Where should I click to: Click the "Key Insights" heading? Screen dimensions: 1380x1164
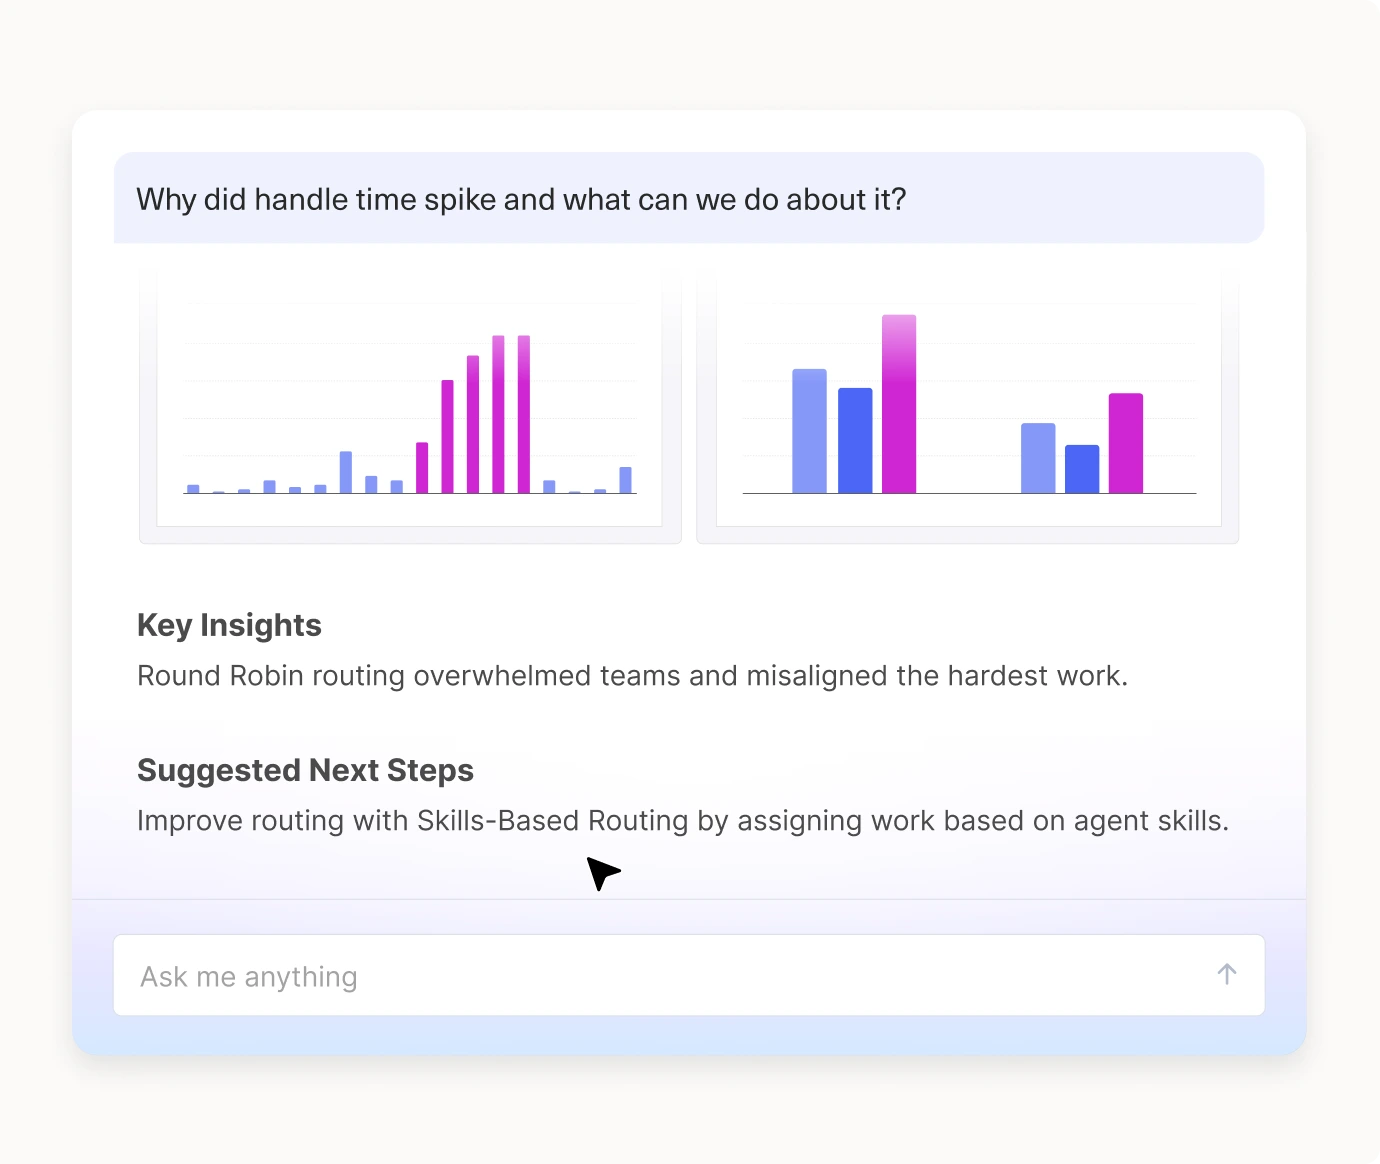(x=229, y=625)
